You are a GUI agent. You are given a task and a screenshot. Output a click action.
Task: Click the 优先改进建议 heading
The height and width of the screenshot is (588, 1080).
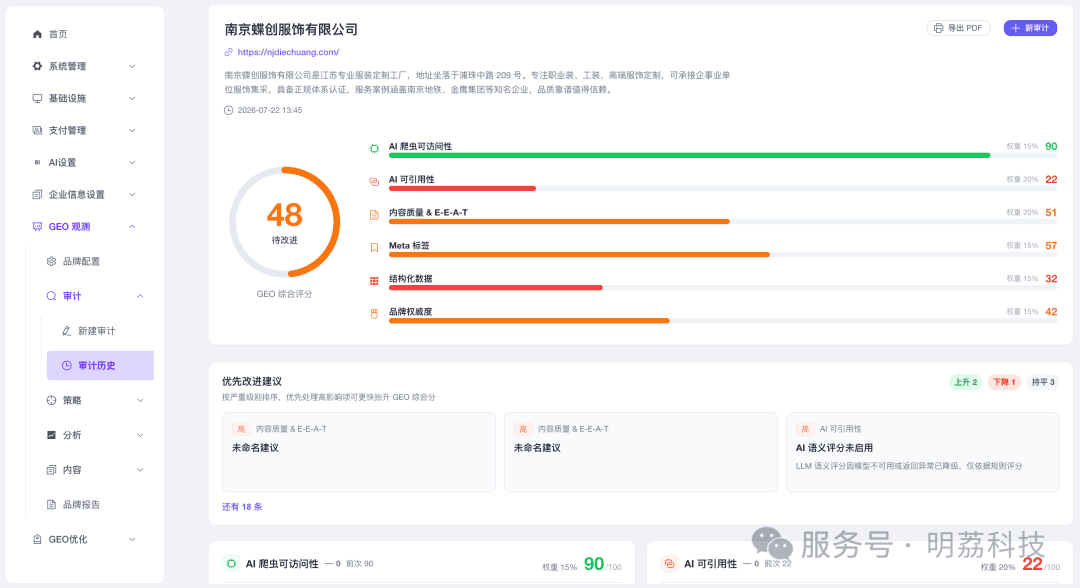pyautogui.click(x=252, y=381)
